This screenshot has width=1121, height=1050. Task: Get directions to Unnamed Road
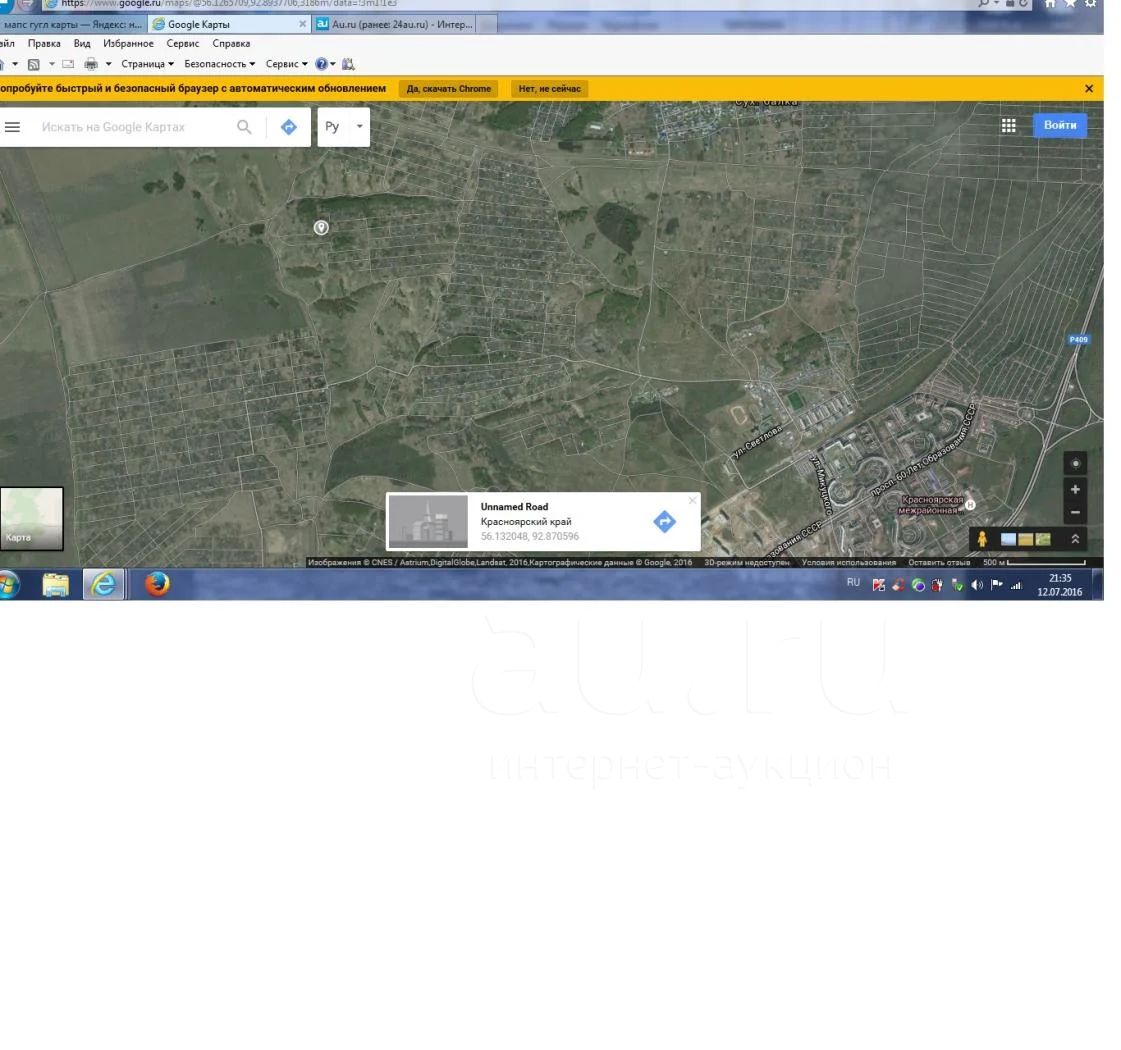click(x=664, y=521)
